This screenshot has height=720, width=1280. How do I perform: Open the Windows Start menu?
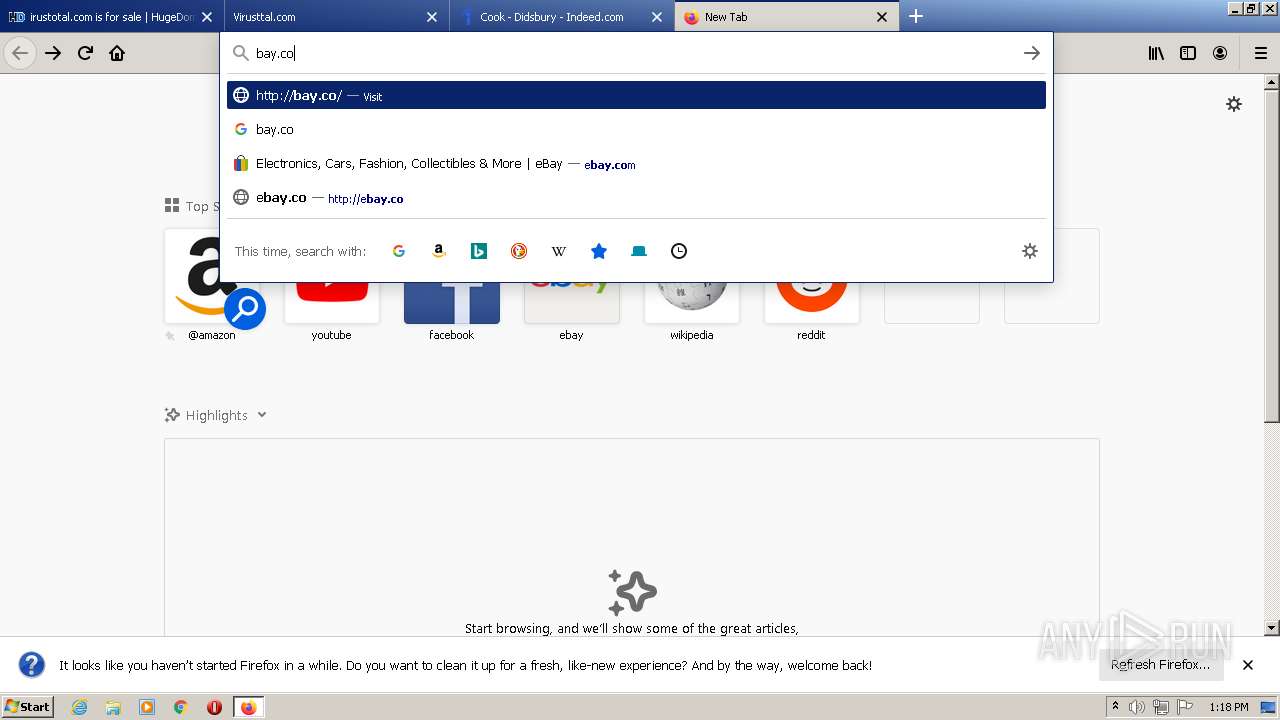(28, 707)
